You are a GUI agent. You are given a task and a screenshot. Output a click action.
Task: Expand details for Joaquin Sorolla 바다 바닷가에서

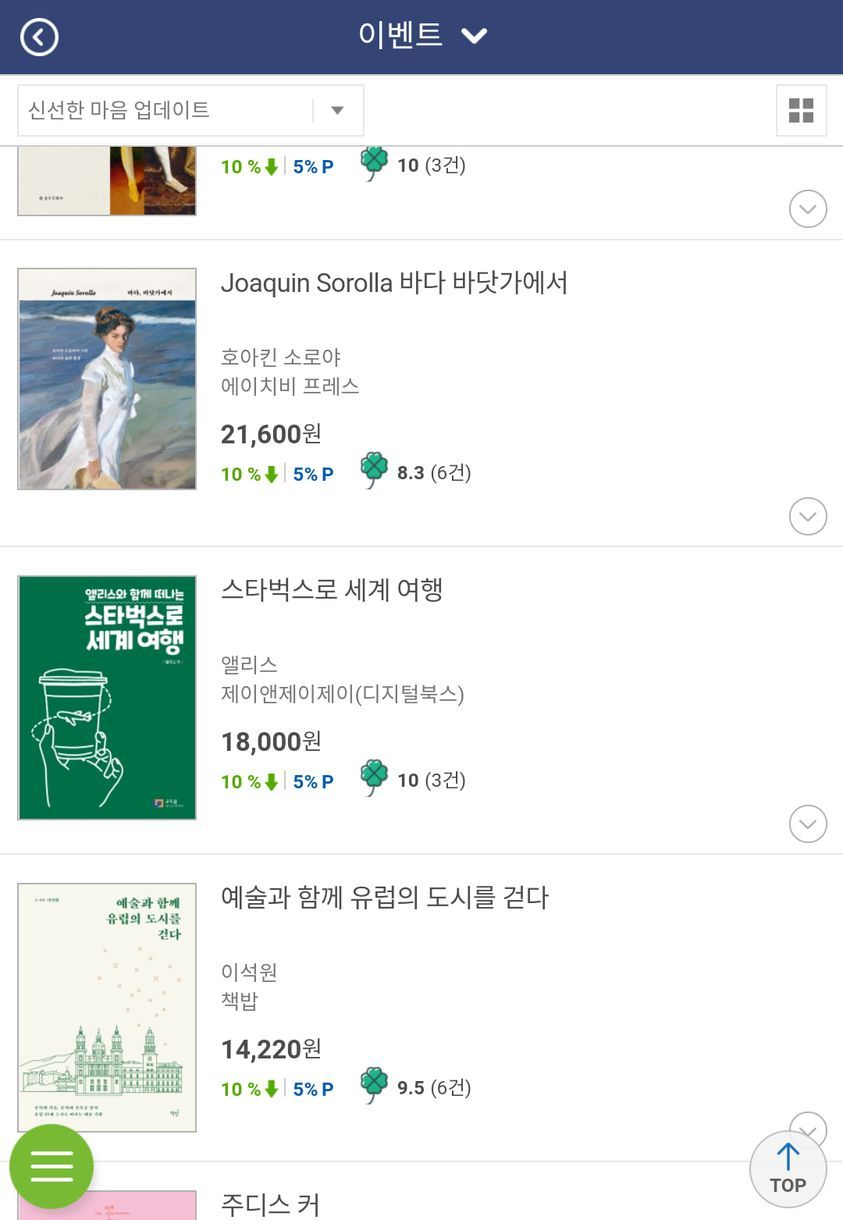point(808,516)
